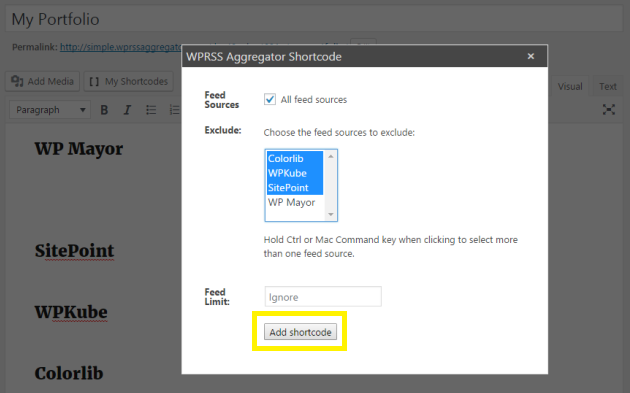The width and height of the screenshot is (630, 393).
Task: Insert a numbered list in the editor
Action: [x=174, y=110]
